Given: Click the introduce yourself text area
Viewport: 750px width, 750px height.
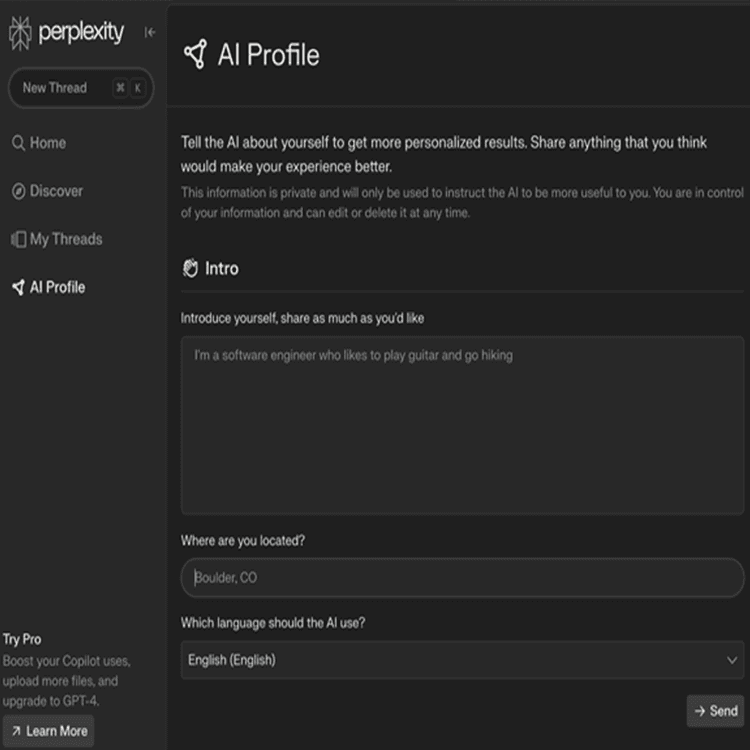Looking at the screenshot, I should coord(462,425).
